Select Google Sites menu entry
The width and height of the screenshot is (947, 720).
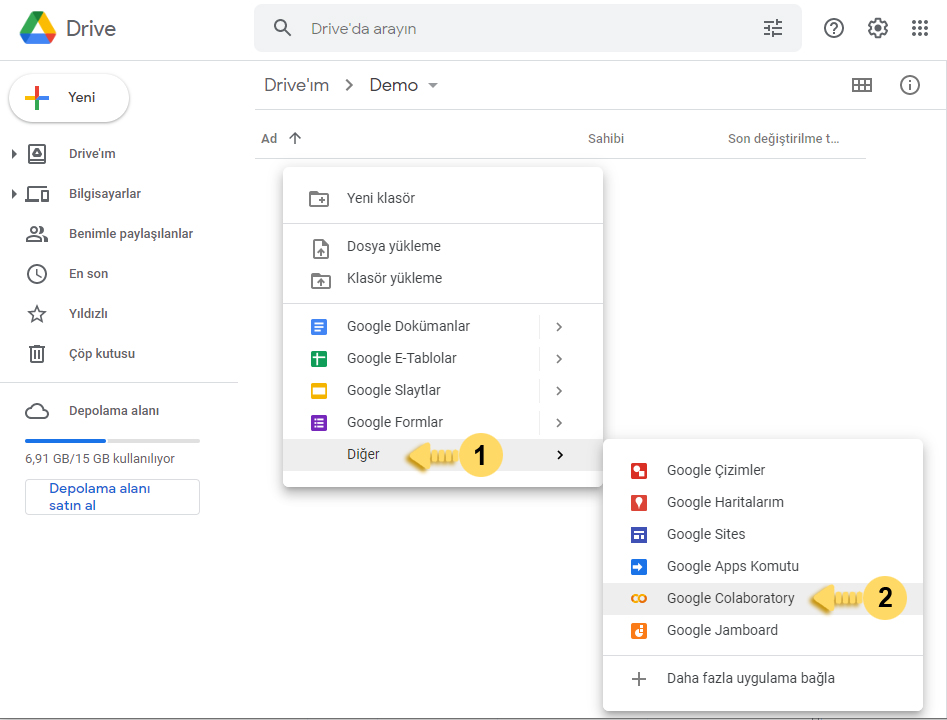763,535
